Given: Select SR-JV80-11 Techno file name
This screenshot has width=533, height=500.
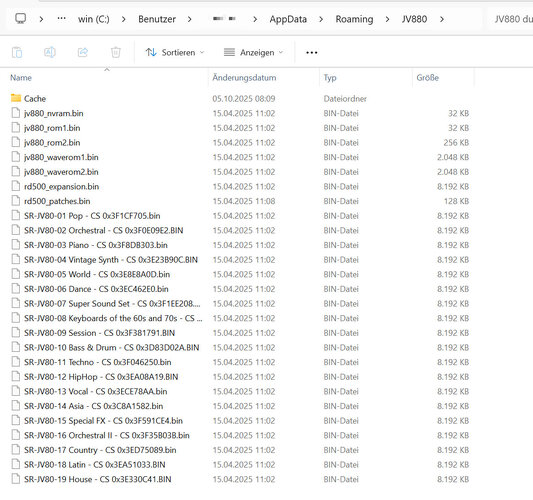Looking at the screenshot, I should (98, 362).
